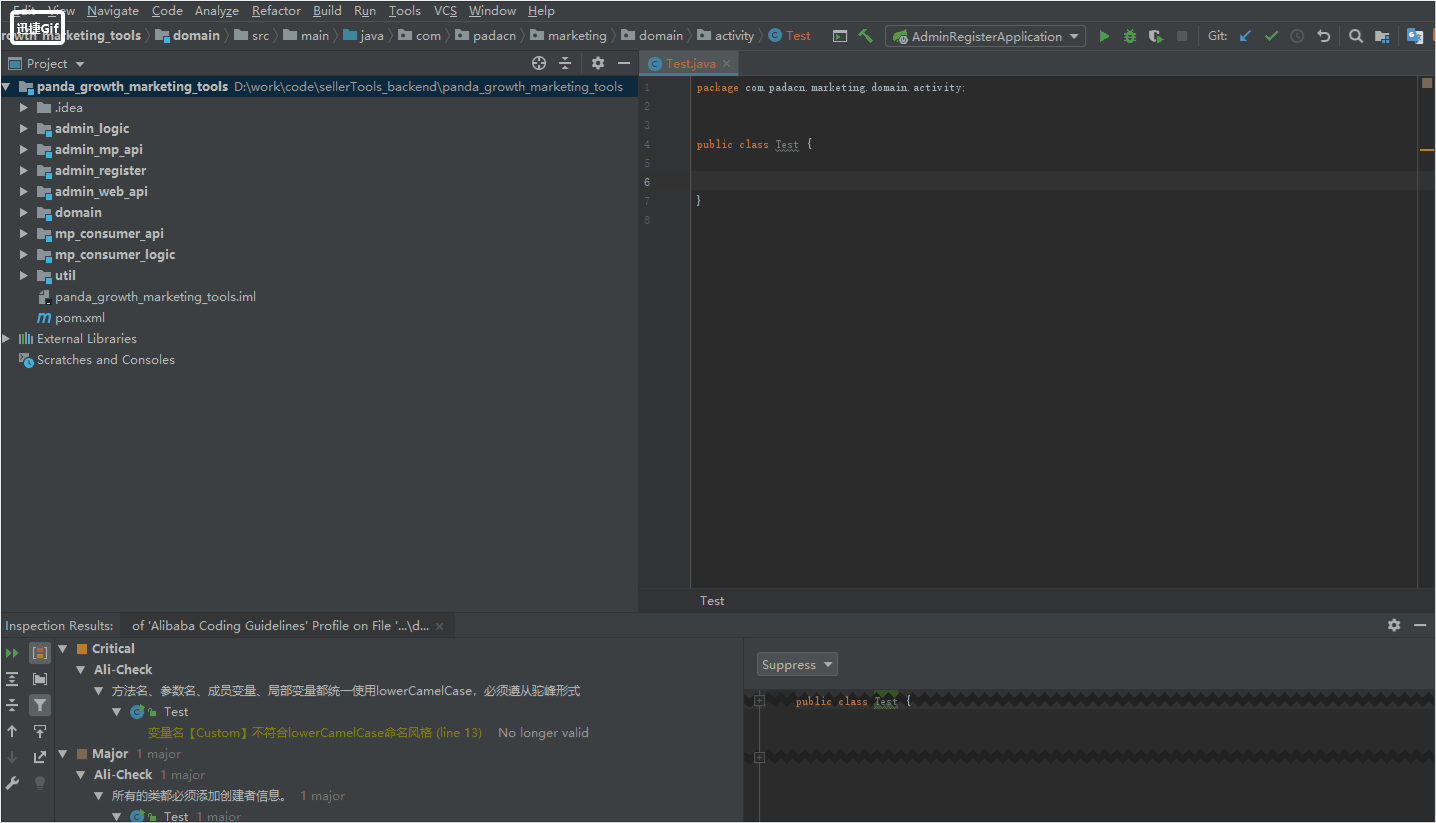Viewport: 1436px width, 823px height.
Task: Click the Critical severity orange color square
Action: tap(82, 649)
